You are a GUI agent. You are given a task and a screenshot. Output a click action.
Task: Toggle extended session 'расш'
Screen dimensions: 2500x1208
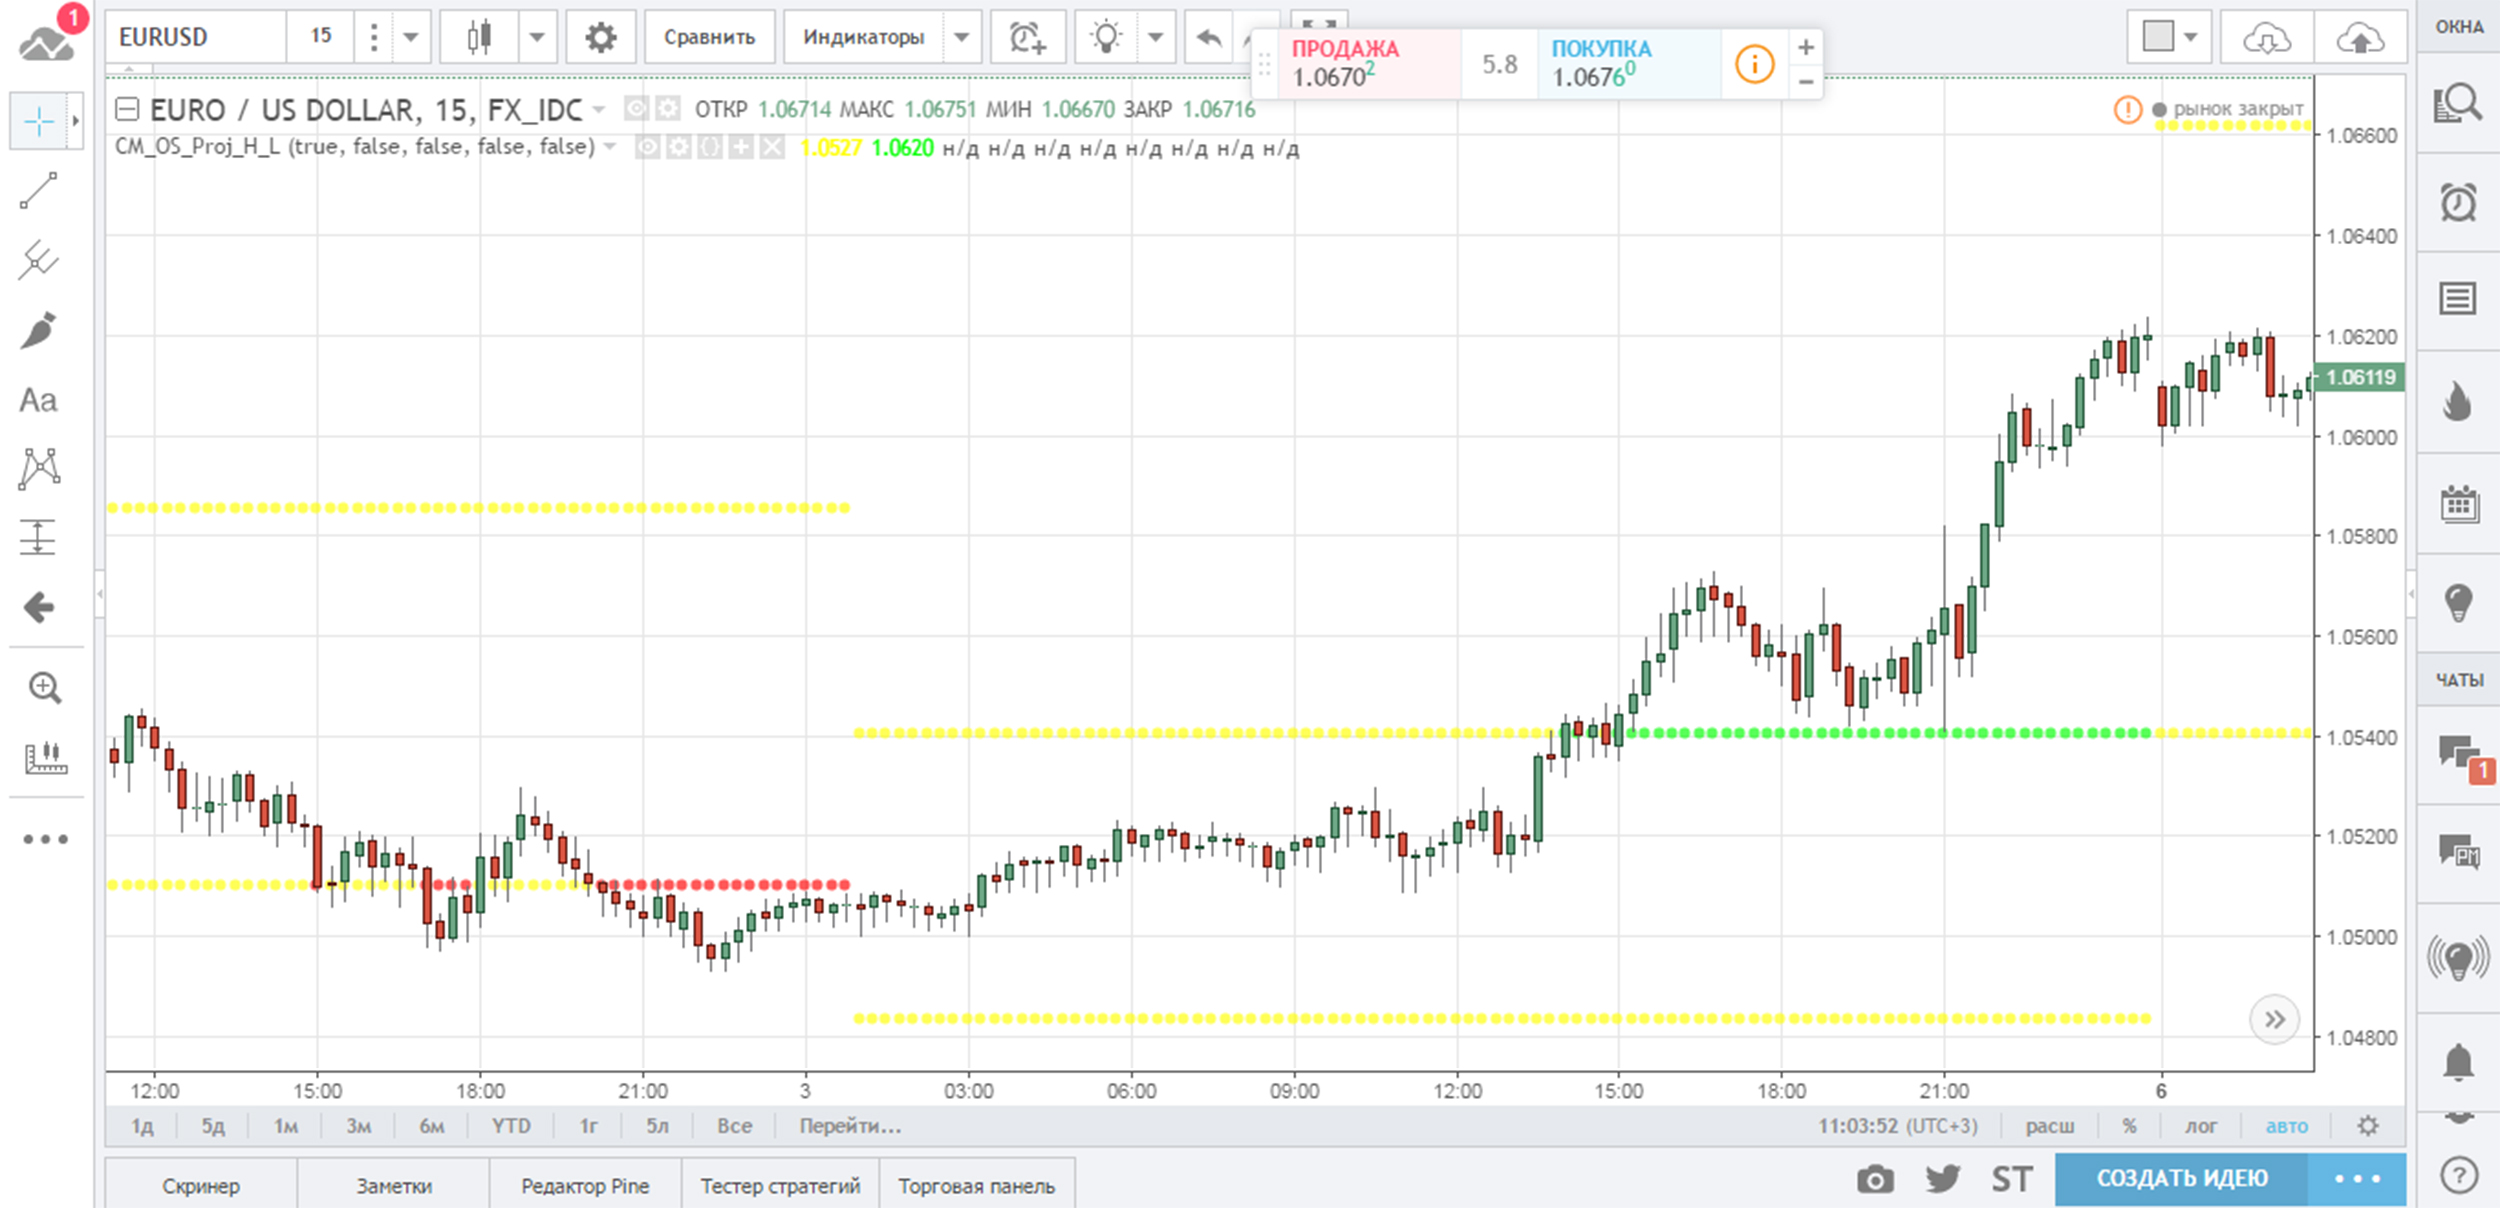click(x=2050, y=1126)
